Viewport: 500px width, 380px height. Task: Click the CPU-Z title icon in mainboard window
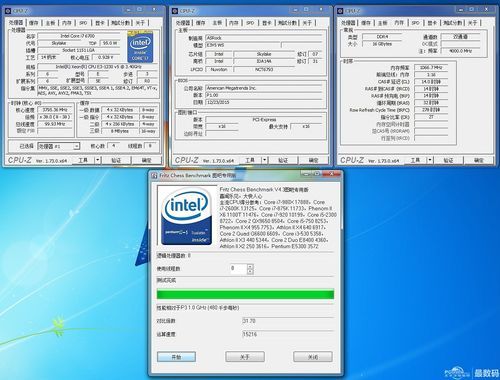(x=175, y=11)
